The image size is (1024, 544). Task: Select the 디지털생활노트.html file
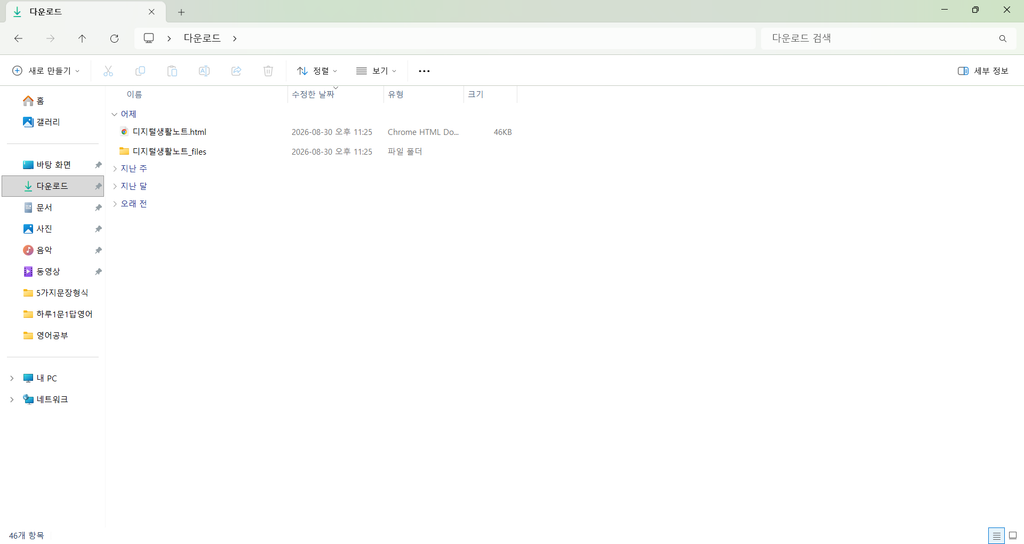[169, 132]
